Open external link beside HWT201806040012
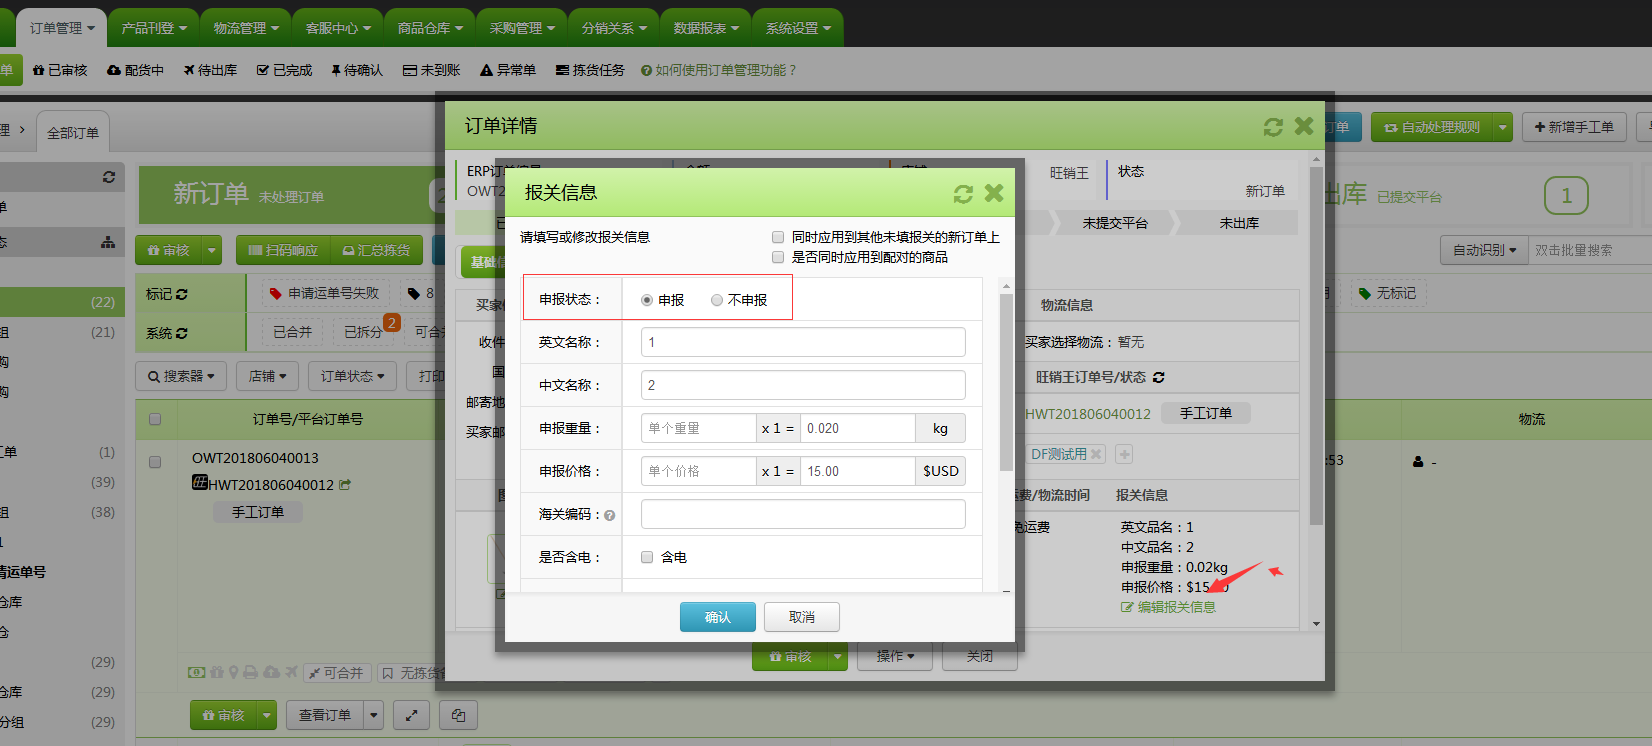Screen dimensions: 1652x746 point(345,485)
